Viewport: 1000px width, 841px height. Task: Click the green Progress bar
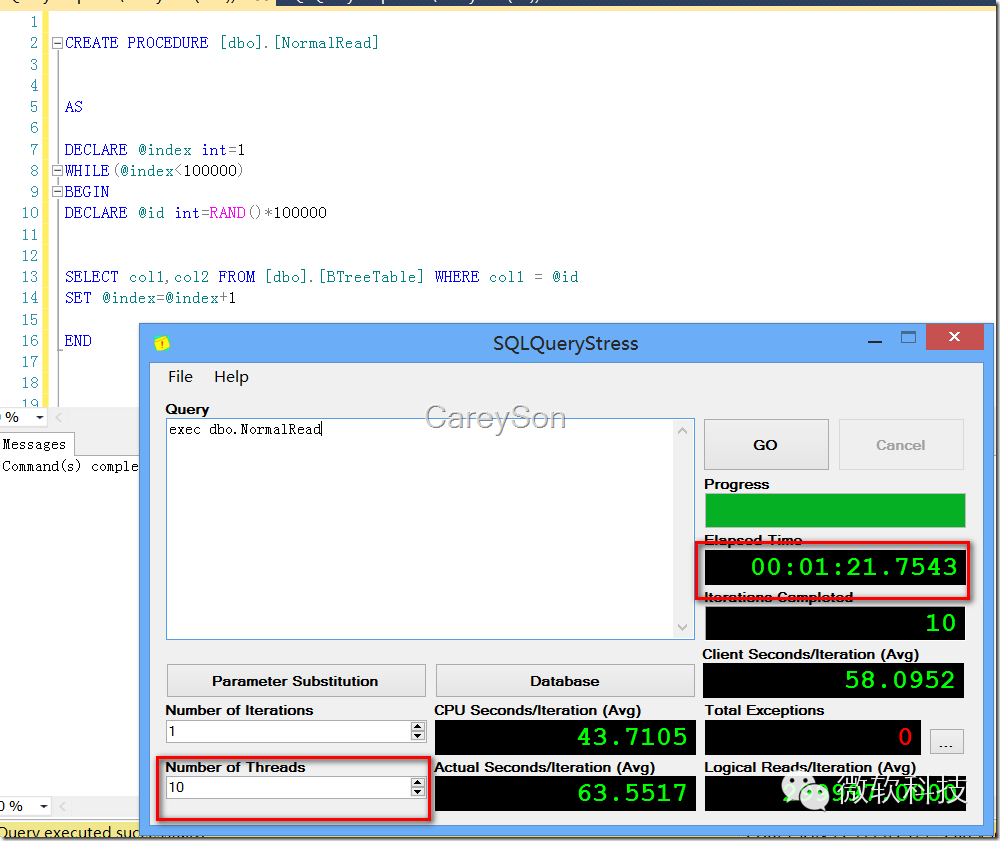(835, 510)
